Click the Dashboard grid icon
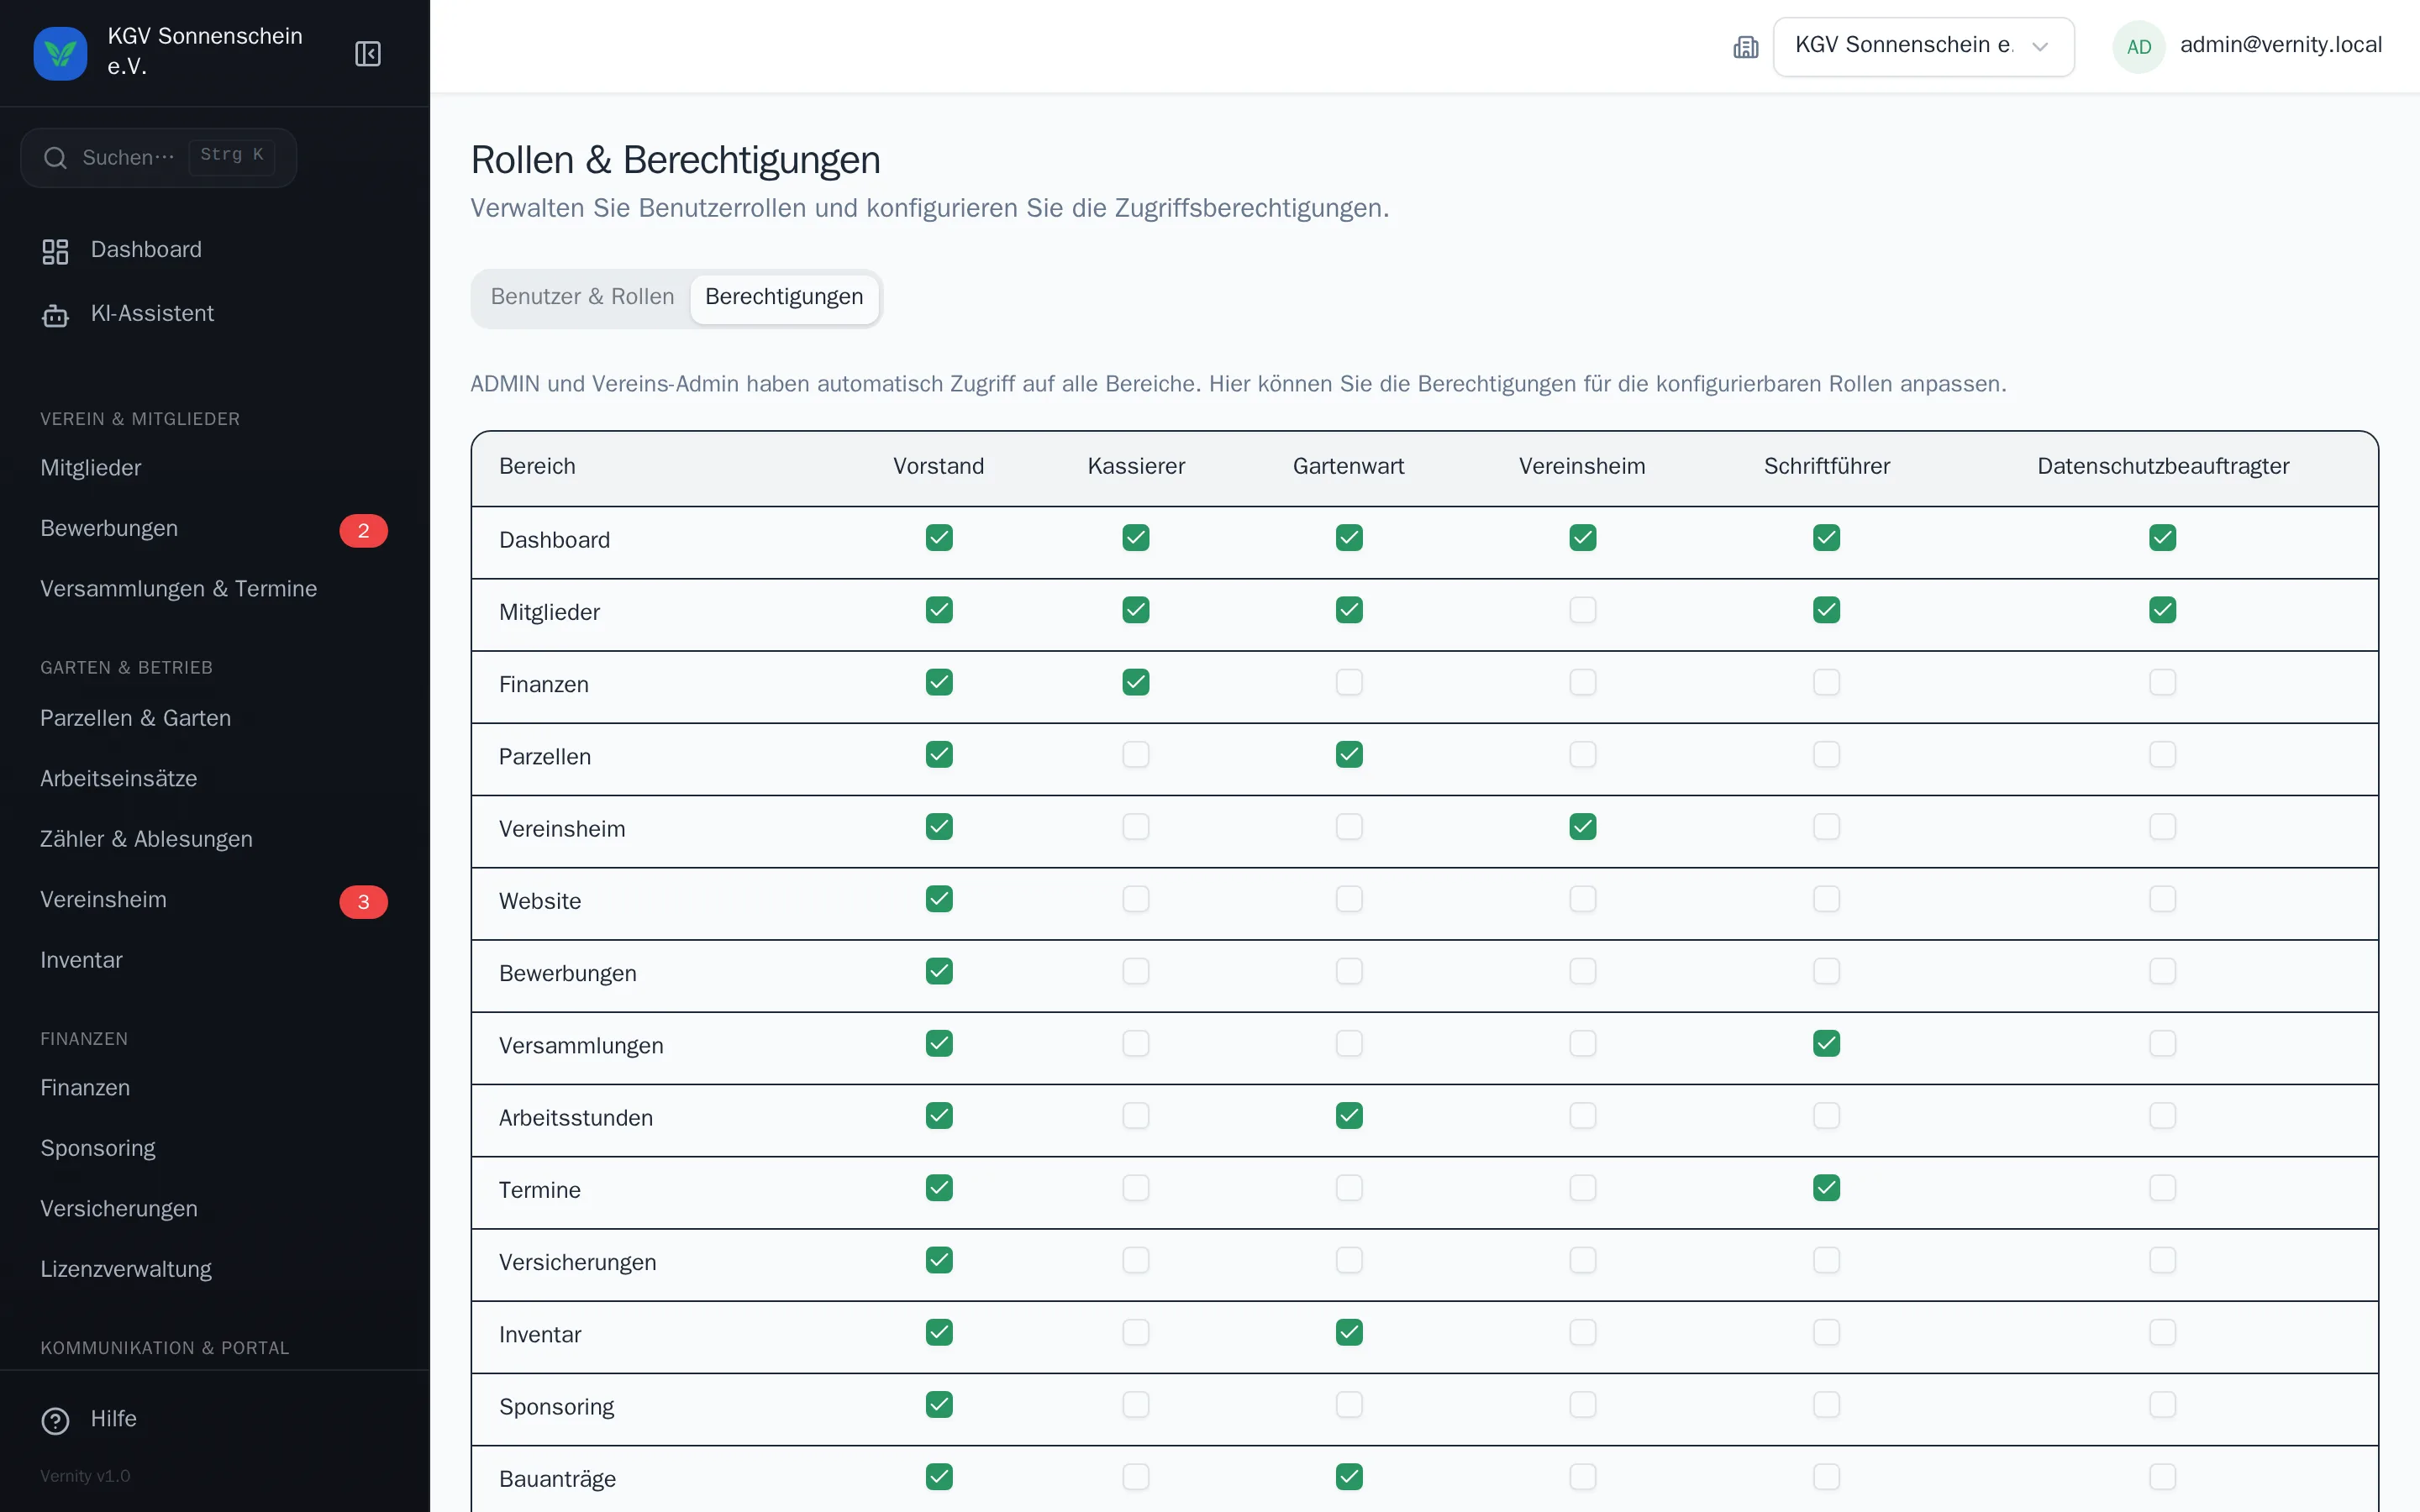The image size is (2420, 1512). tap(55, 251)
